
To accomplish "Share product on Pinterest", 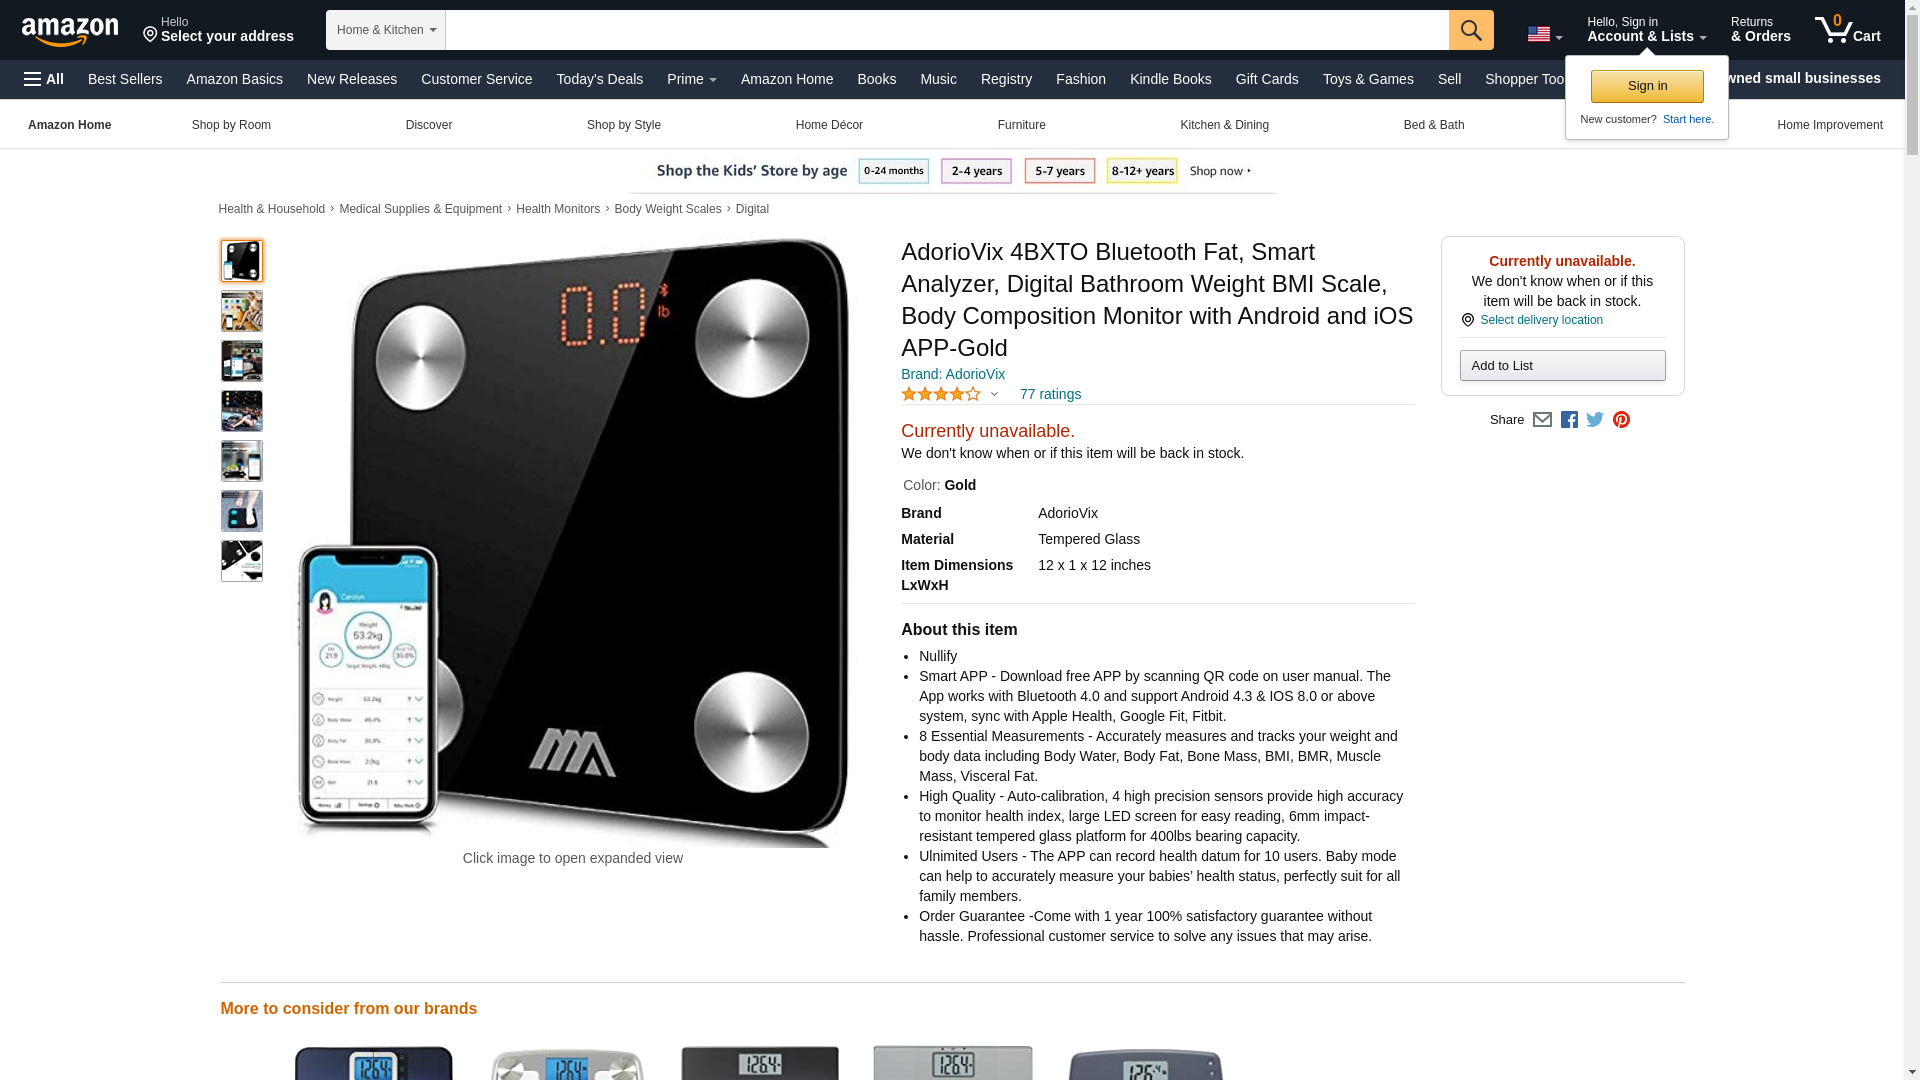I will pyautogui.click(x=1621, y=420).
